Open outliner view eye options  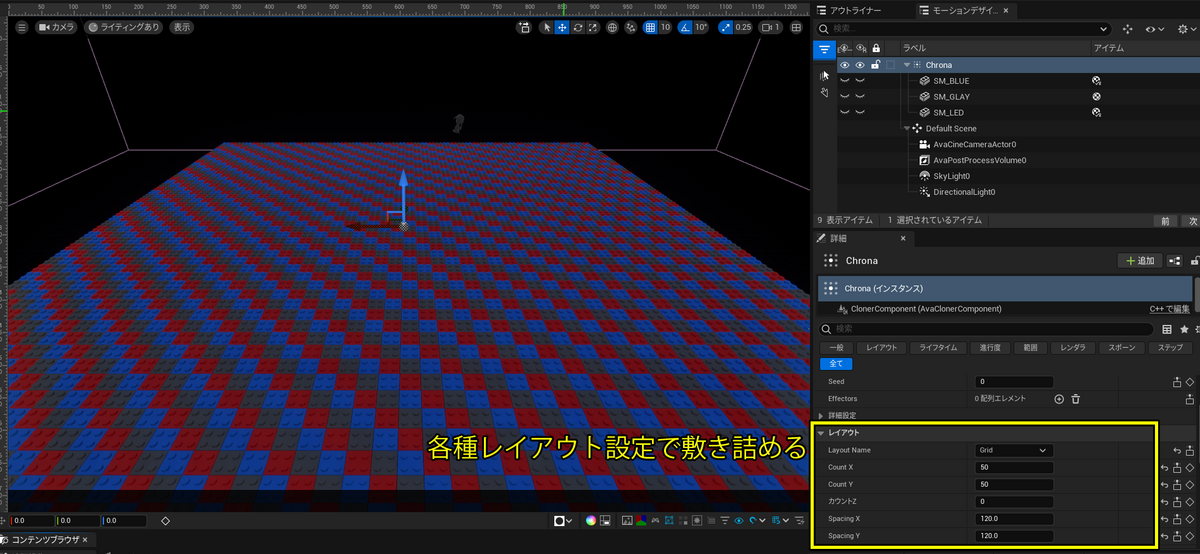[1156, 29]
